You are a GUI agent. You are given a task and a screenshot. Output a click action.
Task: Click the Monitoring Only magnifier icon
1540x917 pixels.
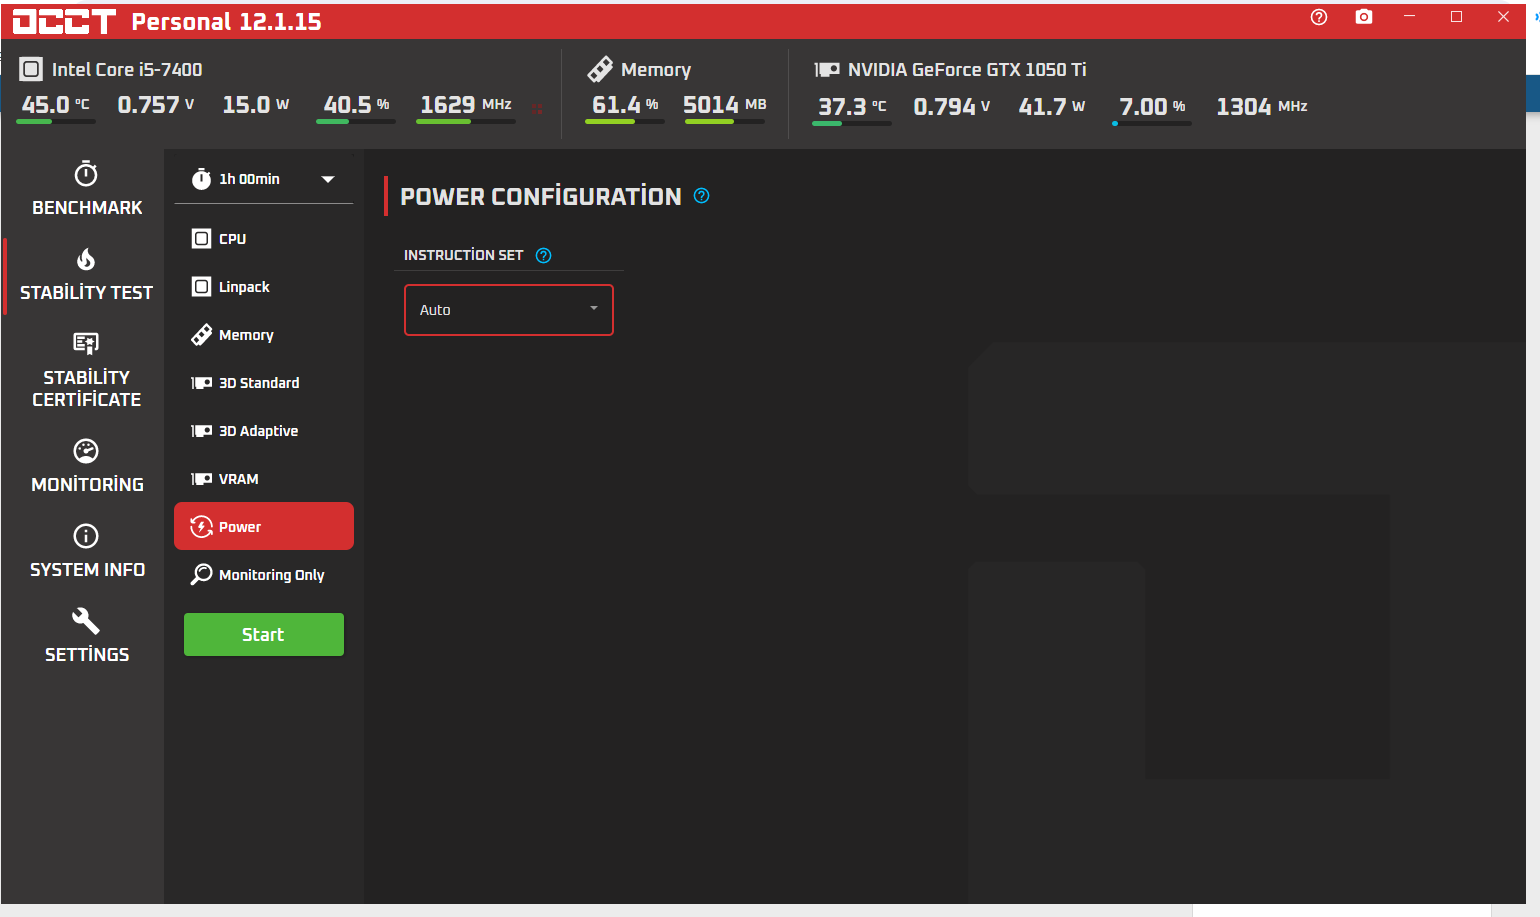point(201,574)
